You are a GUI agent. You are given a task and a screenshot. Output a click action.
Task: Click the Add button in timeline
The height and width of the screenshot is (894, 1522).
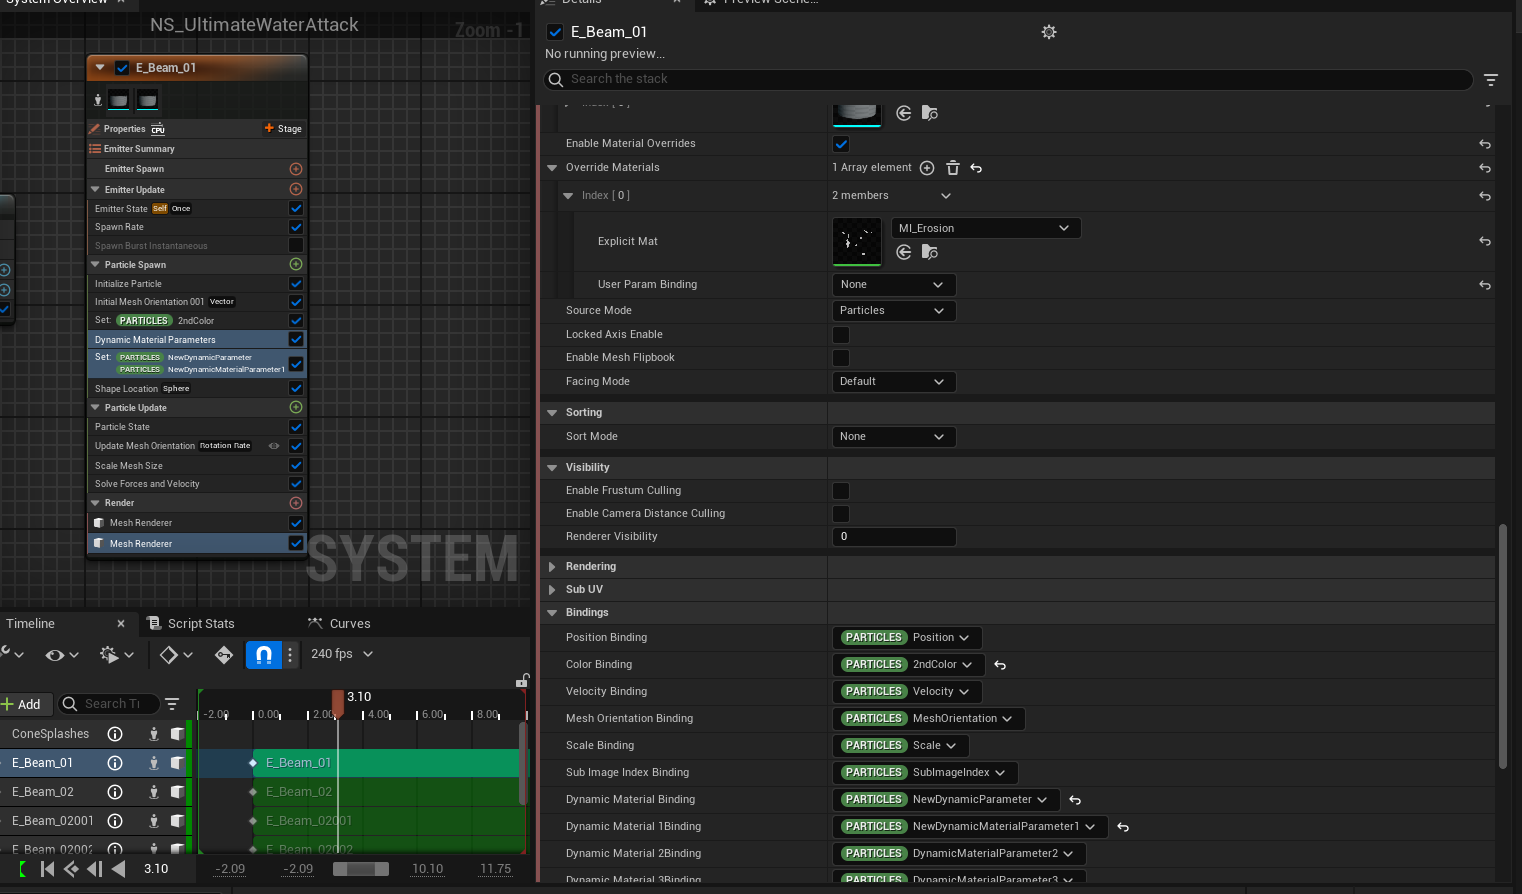pos(22,704)
